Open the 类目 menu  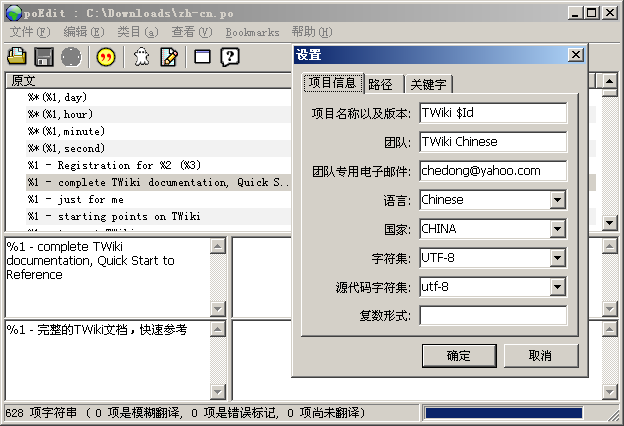pos(138,32)
